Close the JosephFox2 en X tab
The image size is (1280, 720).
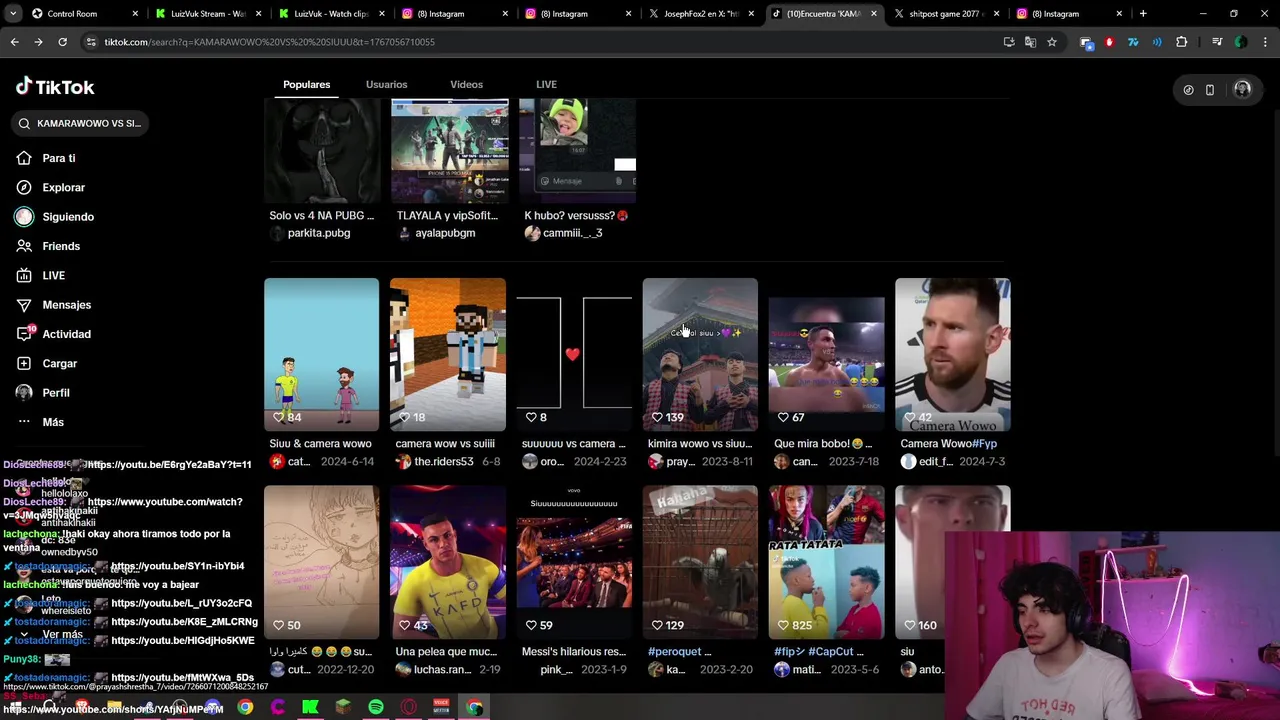751,14
